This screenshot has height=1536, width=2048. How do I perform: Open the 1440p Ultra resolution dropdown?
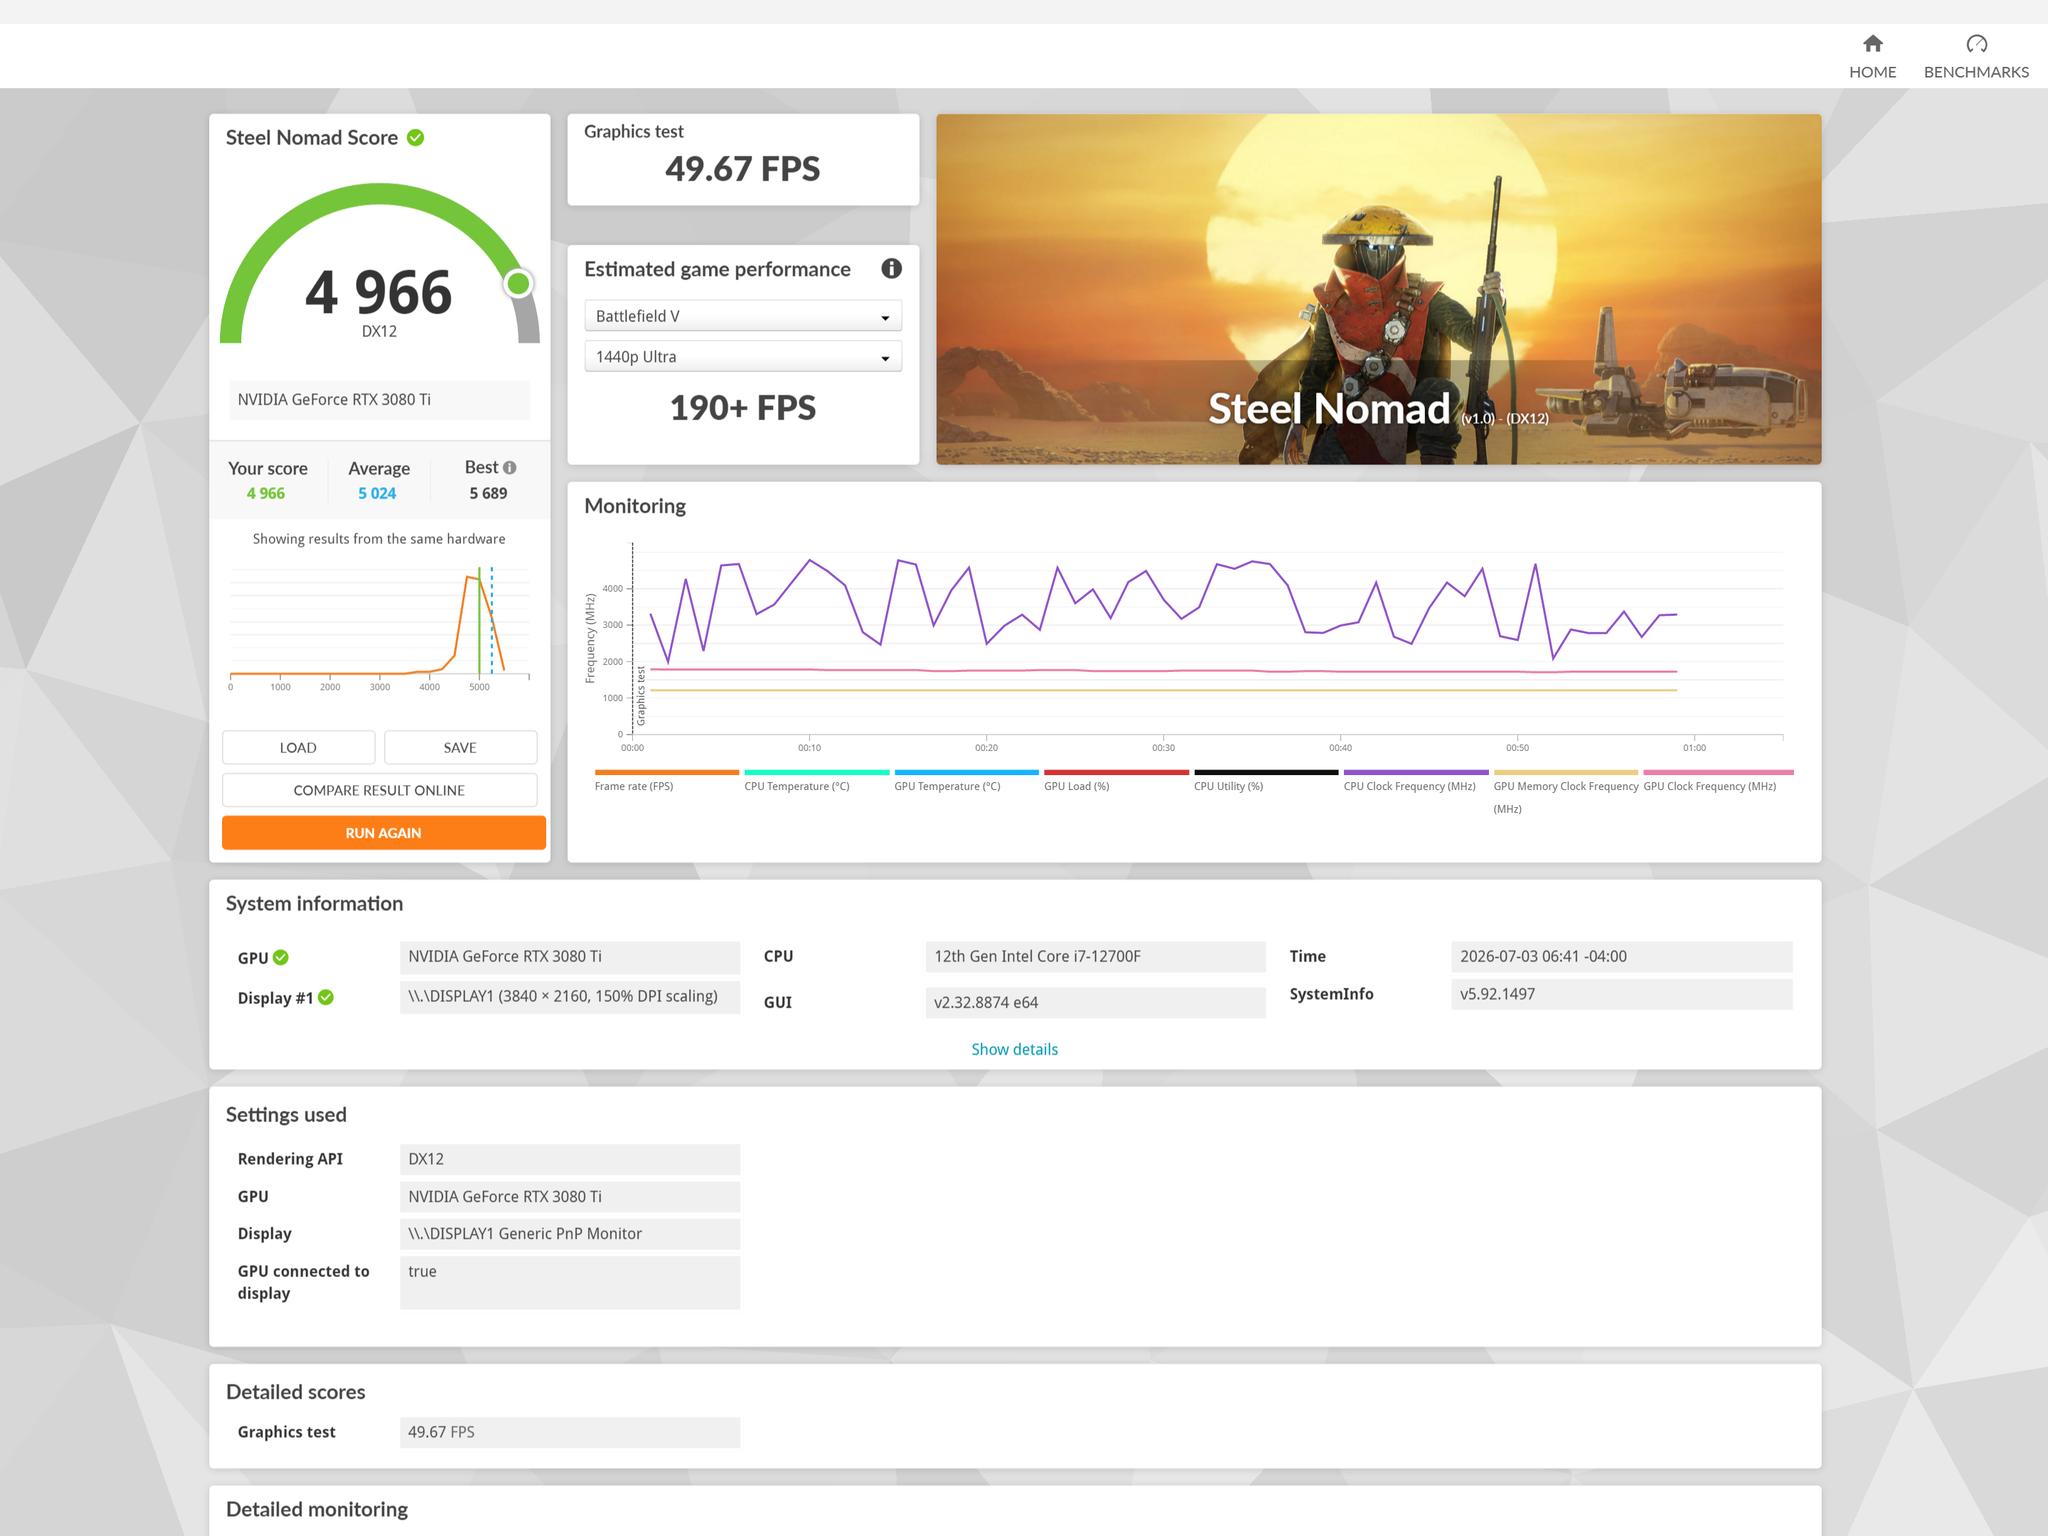743,357
